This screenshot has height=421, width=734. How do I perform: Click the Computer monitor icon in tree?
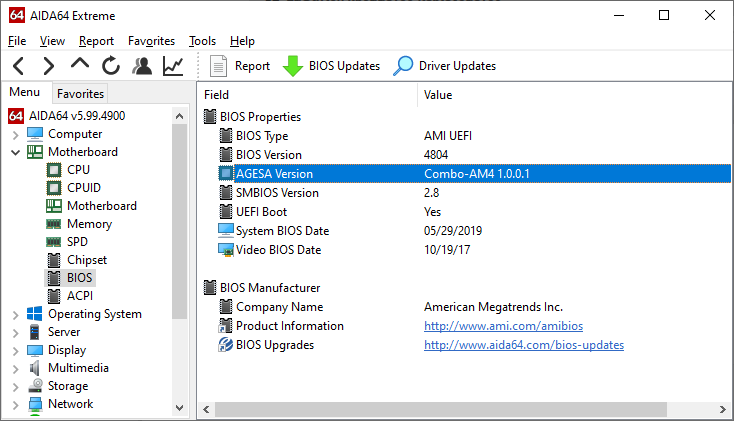click(35, 134)
